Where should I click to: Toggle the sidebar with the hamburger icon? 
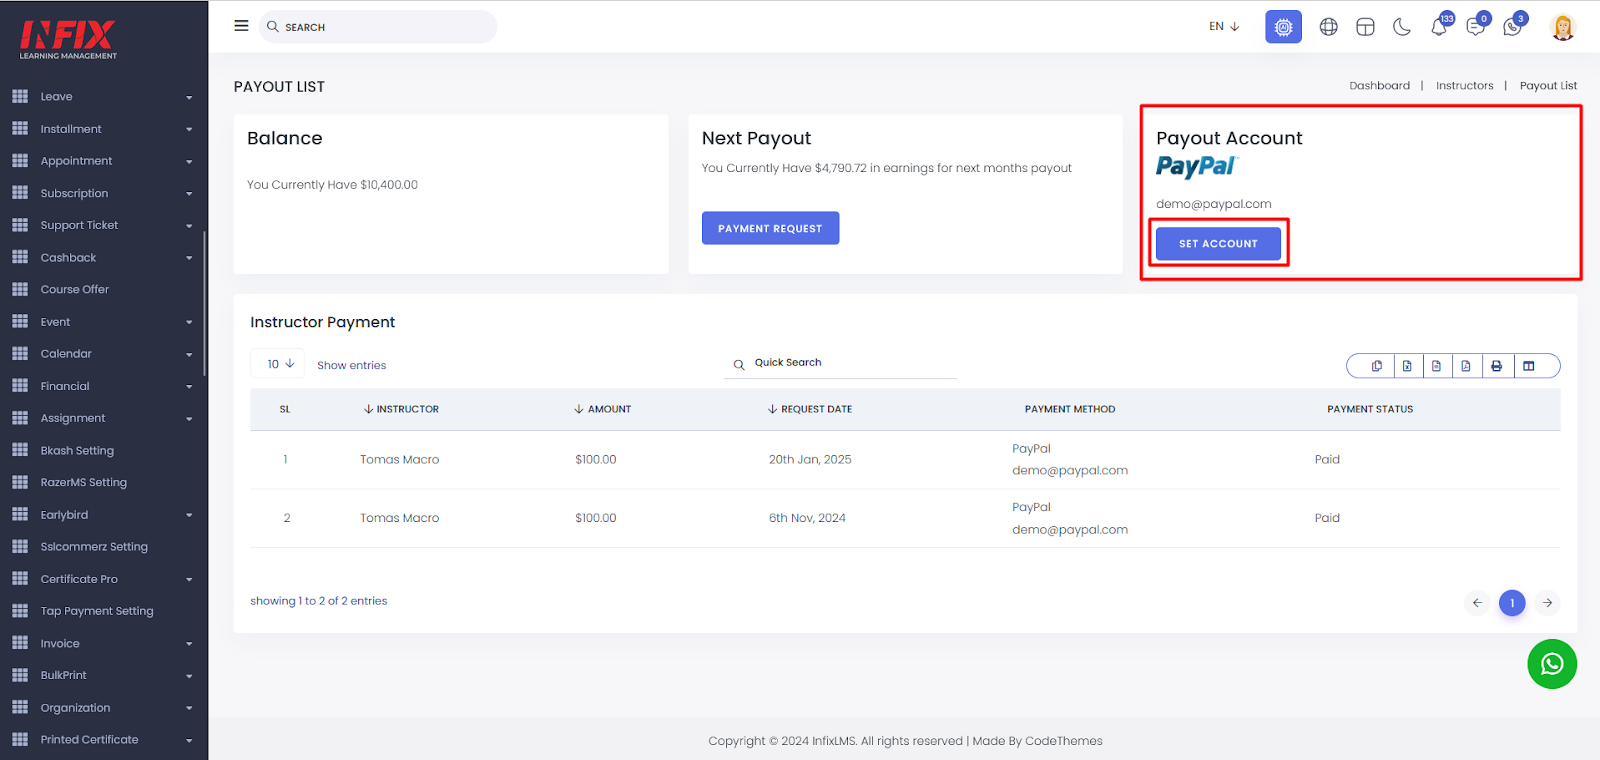tap(241, 26)
